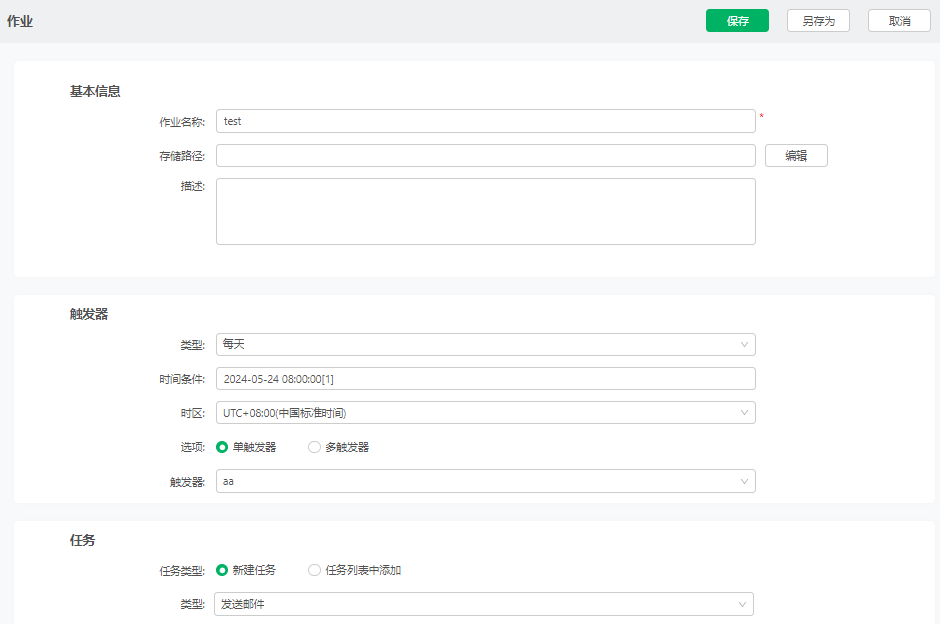Click the 编辑 button beside 存储路径
The width and height of the screenshot is (940, 624).
[x=796, y=156]
